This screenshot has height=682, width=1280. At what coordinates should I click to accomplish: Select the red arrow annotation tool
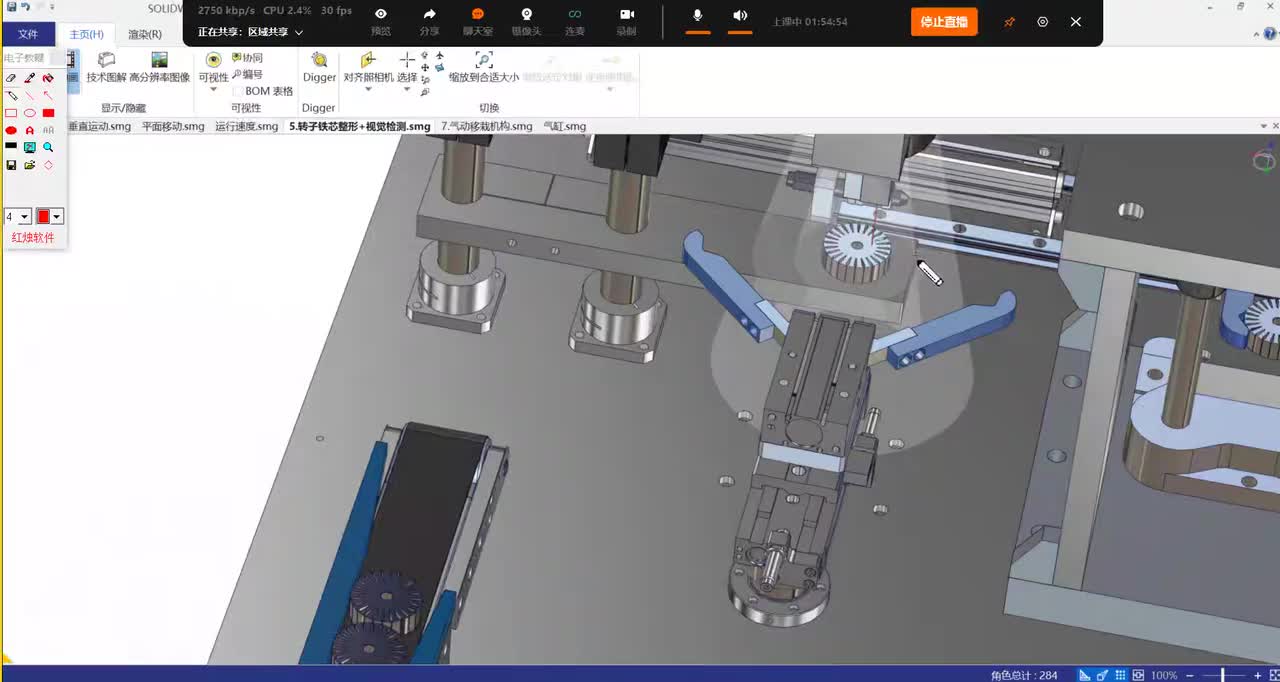[48, 95]
